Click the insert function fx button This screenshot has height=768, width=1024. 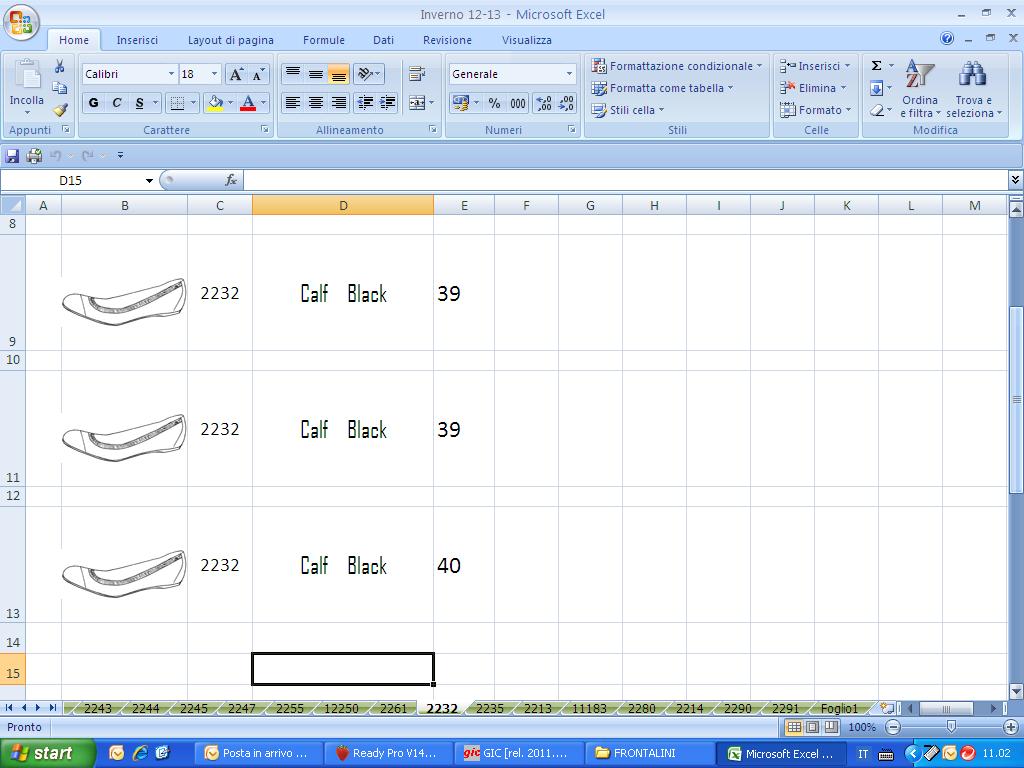point(231,180)
